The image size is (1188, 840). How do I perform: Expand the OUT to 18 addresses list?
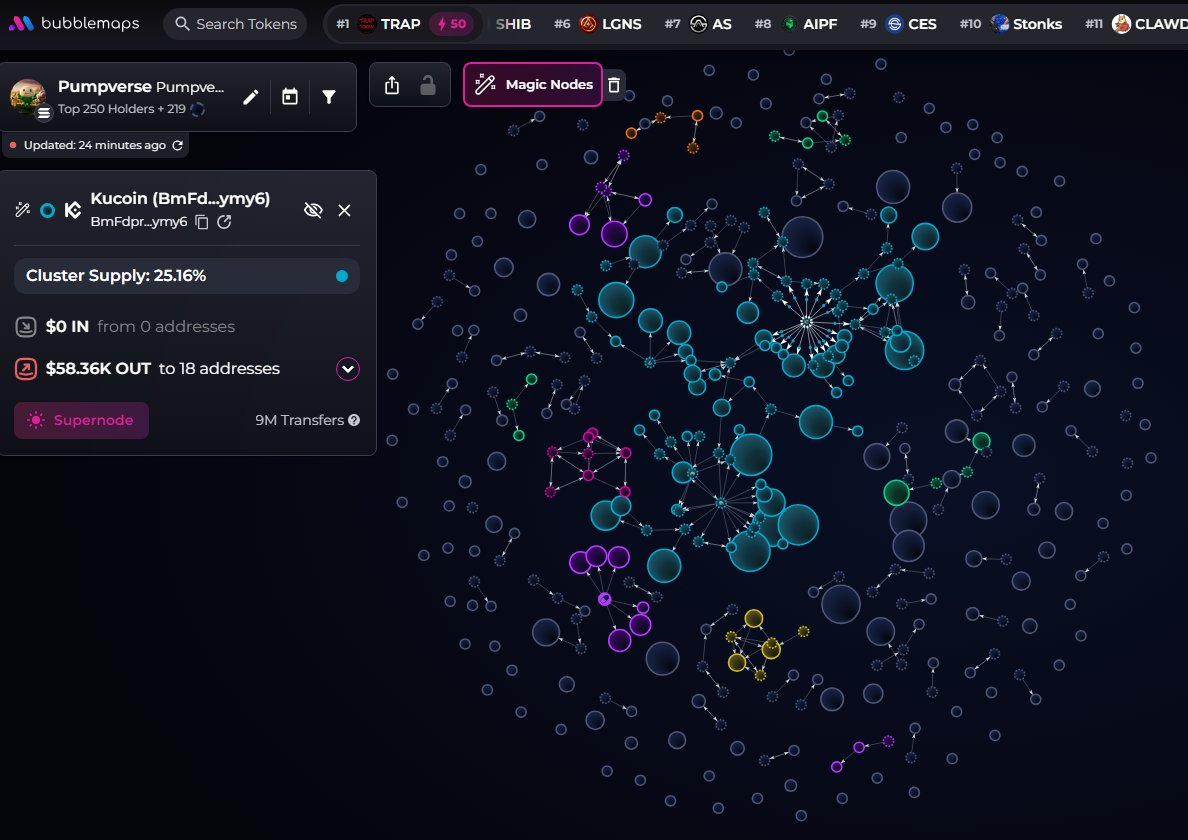tap(348, 369)
